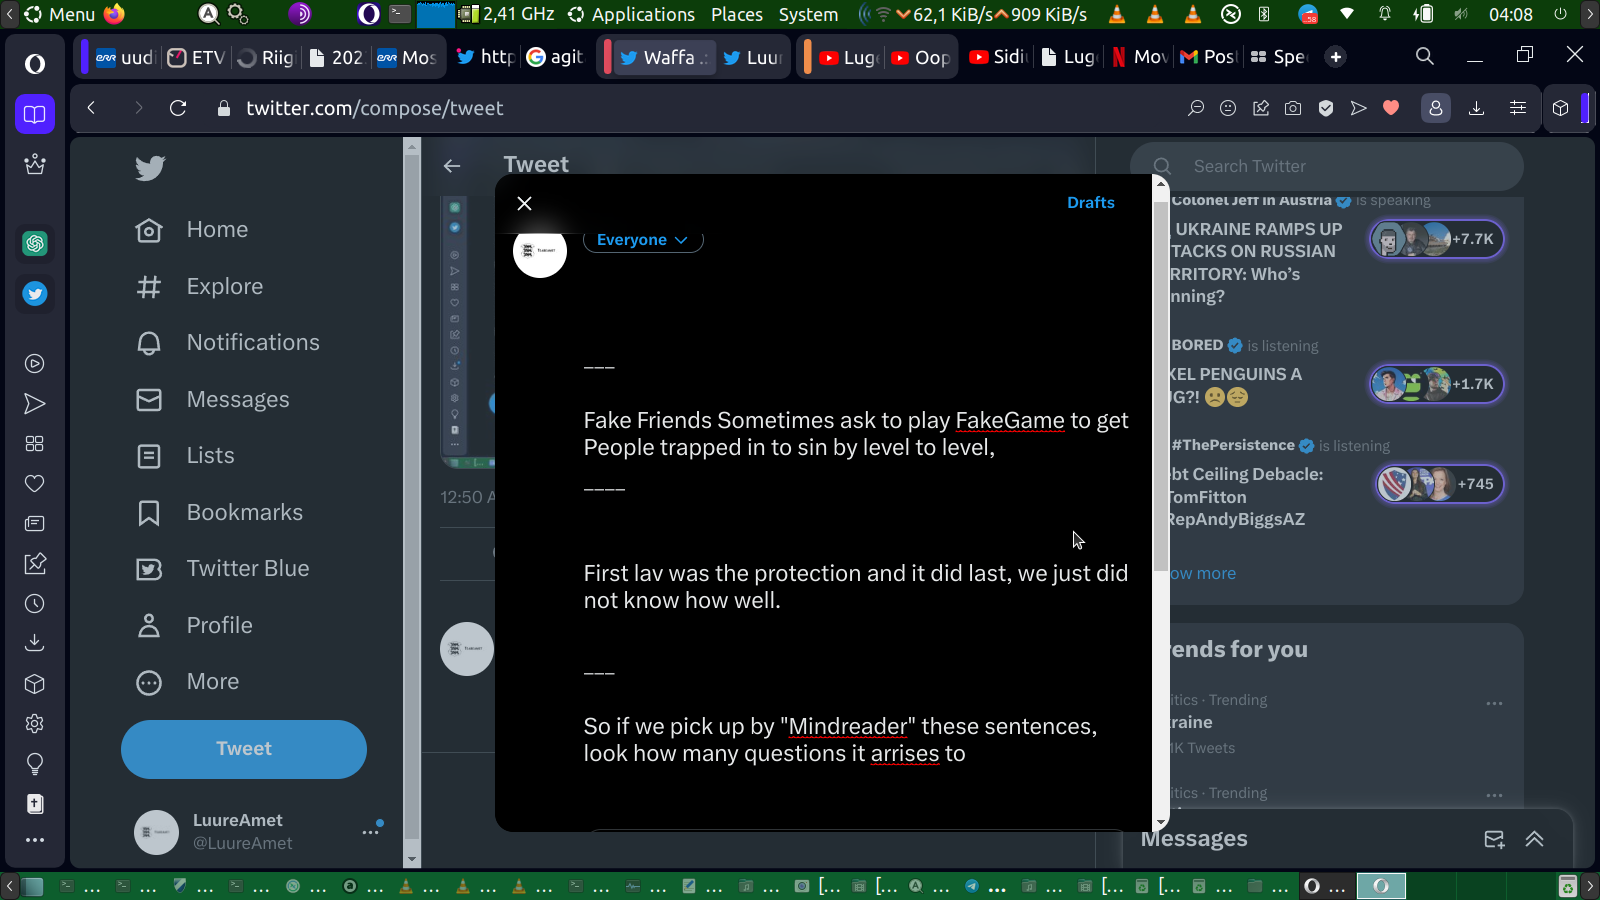Close the tweet compose dialog
Screen dimensions: 1600x900
click(524, 203)
